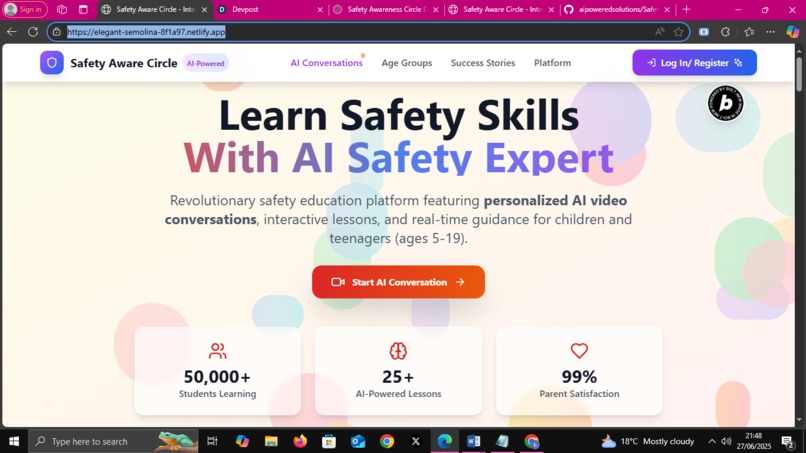Open weather widget 18°C Mostly cloudy
The width and height of the screenshot is (806, 453).
click(x=648, y=441)
